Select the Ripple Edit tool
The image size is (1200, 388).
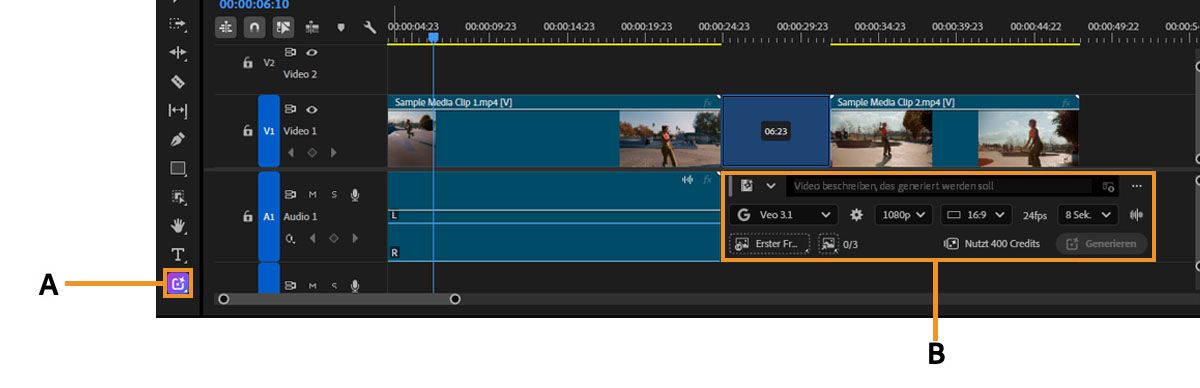tap(178, 52)
